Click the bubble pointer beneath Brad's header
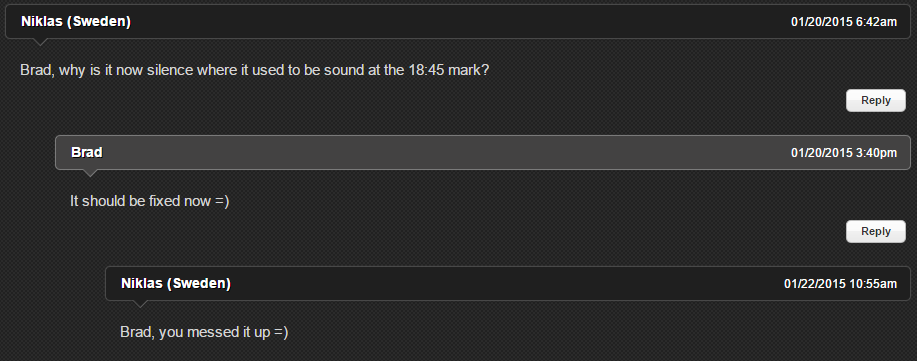 point(89,173)
